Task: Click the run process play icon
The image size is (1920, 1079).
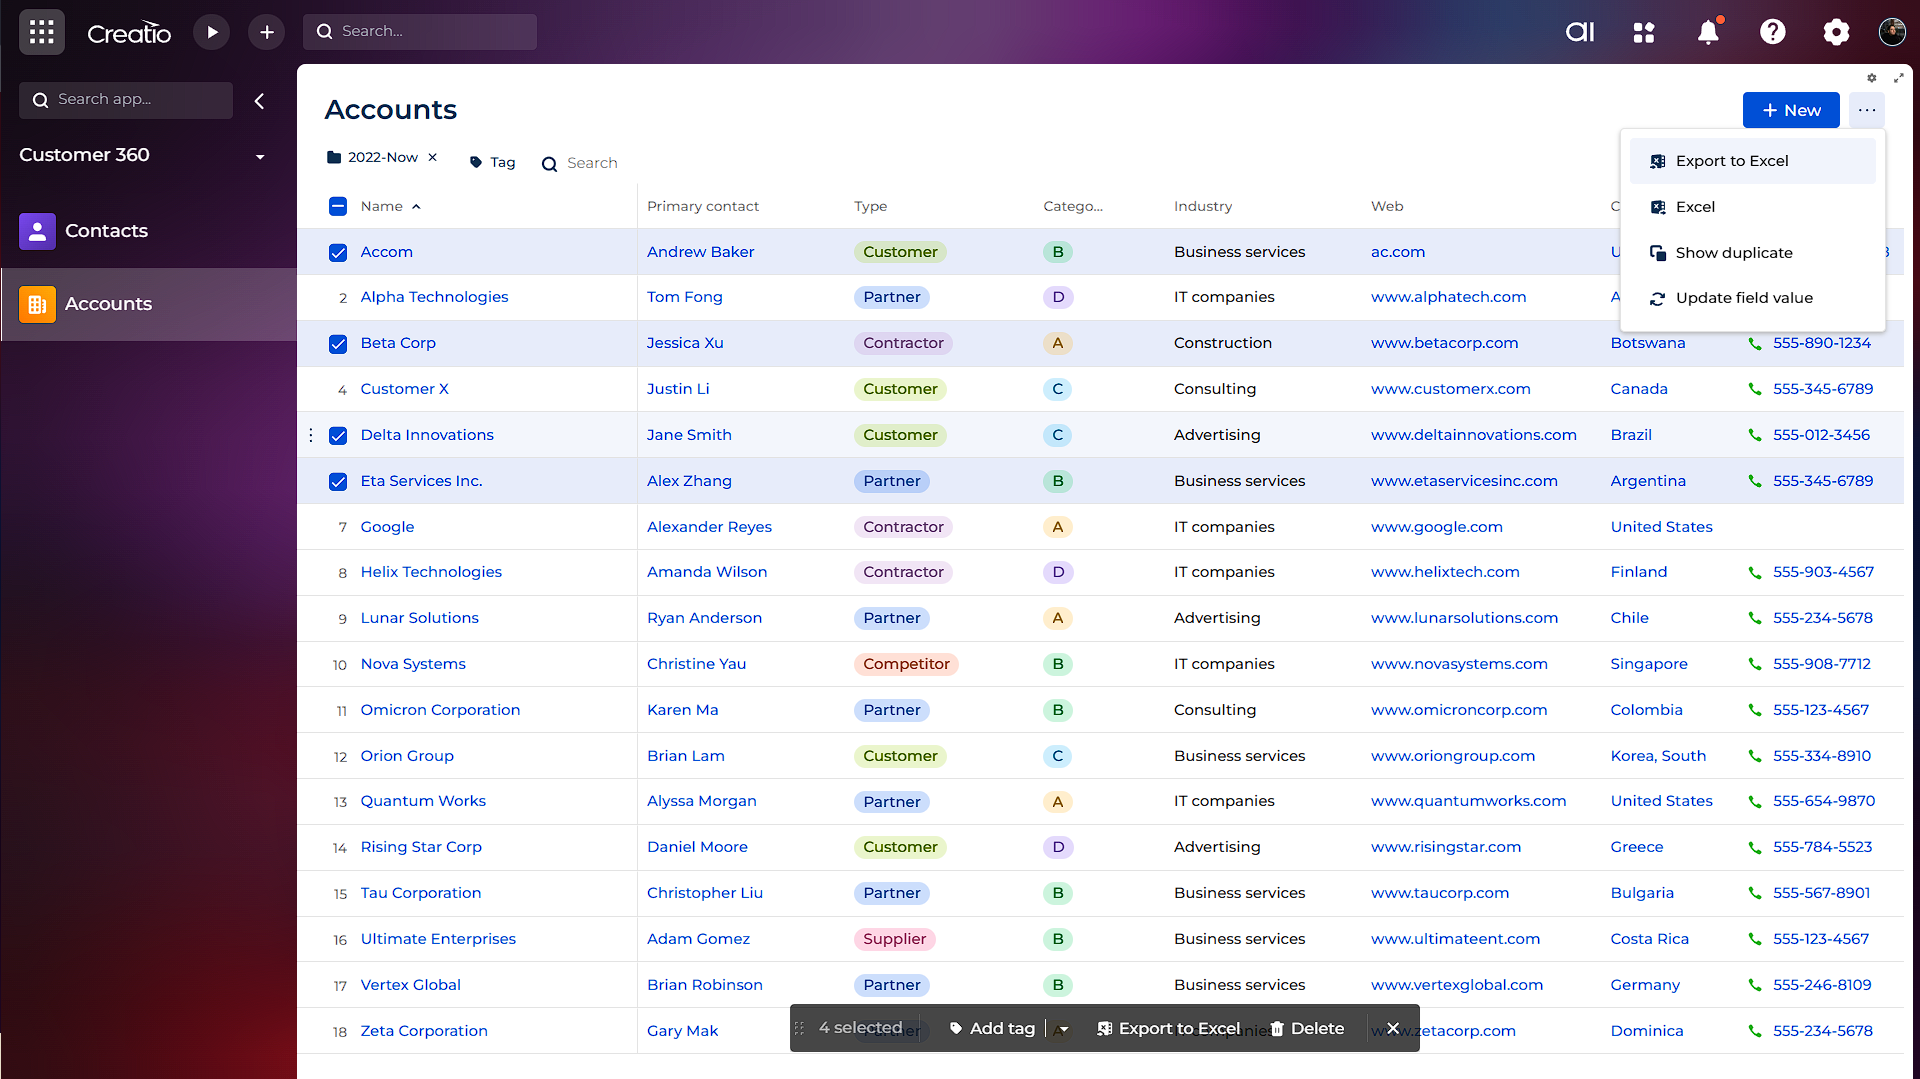Action: 211,32
